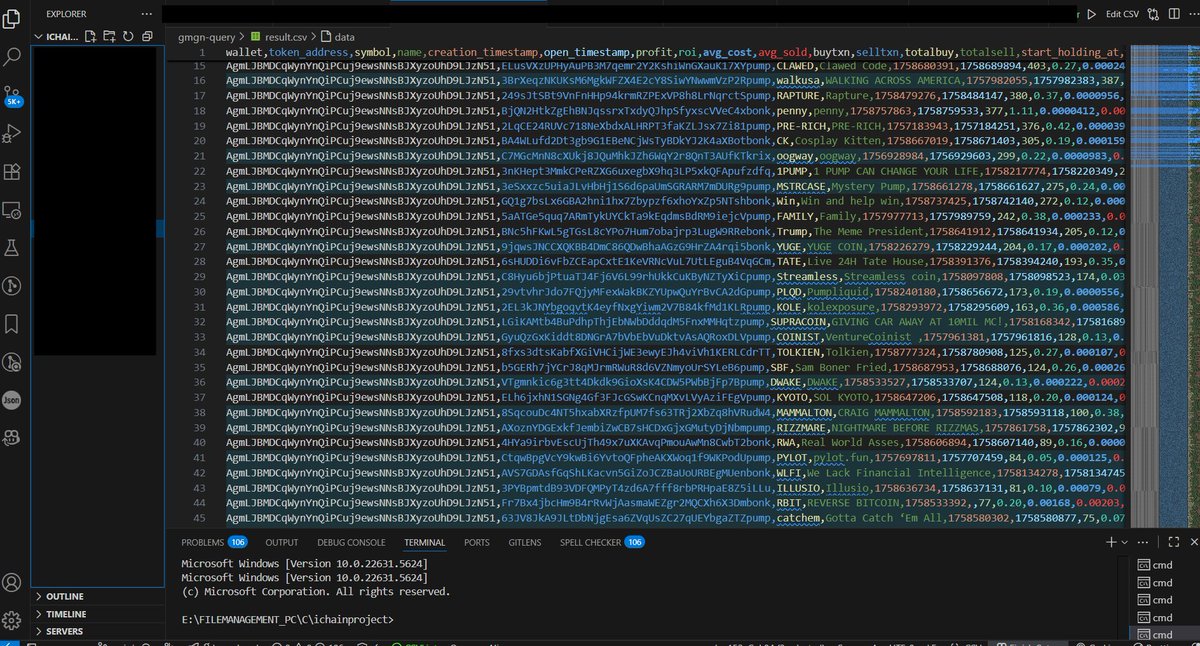
Task: Switch to the SPELL CHECKER tab
Action: pos(603,542)
